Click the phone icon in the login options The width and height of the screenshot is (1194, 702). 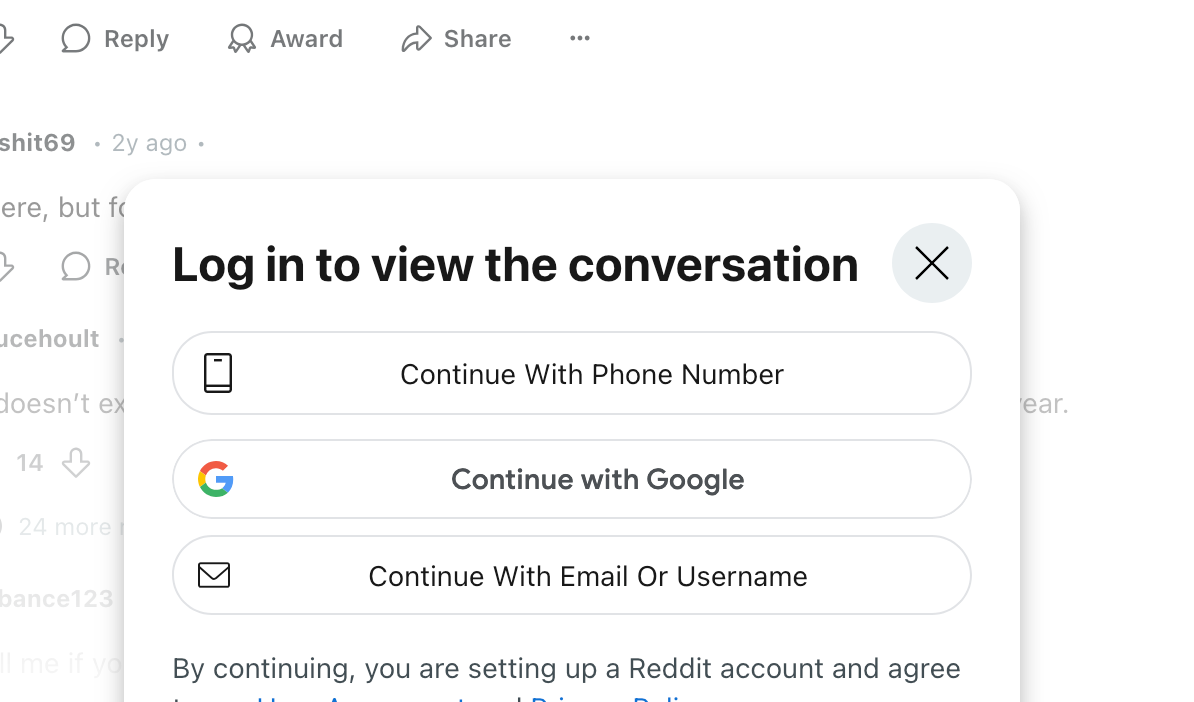tap(218, 373)
